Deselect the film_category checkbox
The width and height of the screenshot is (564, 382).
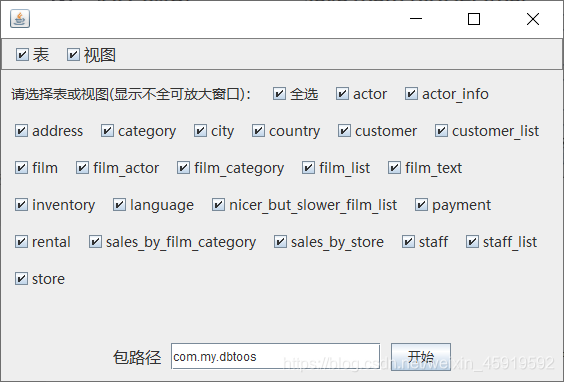click(184, 168)
